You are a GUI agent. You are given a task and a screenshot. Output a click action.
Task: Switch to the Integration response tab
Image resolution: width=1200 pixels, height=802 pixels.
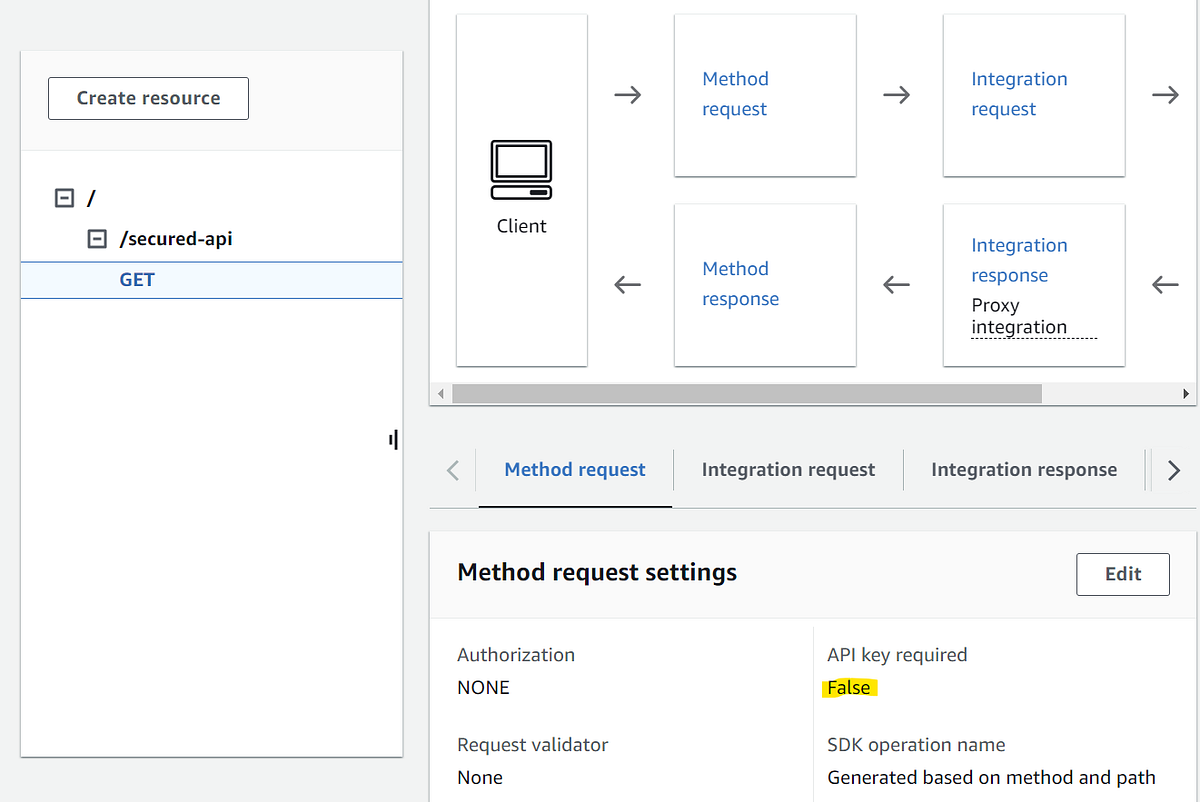pos(1024,469)
